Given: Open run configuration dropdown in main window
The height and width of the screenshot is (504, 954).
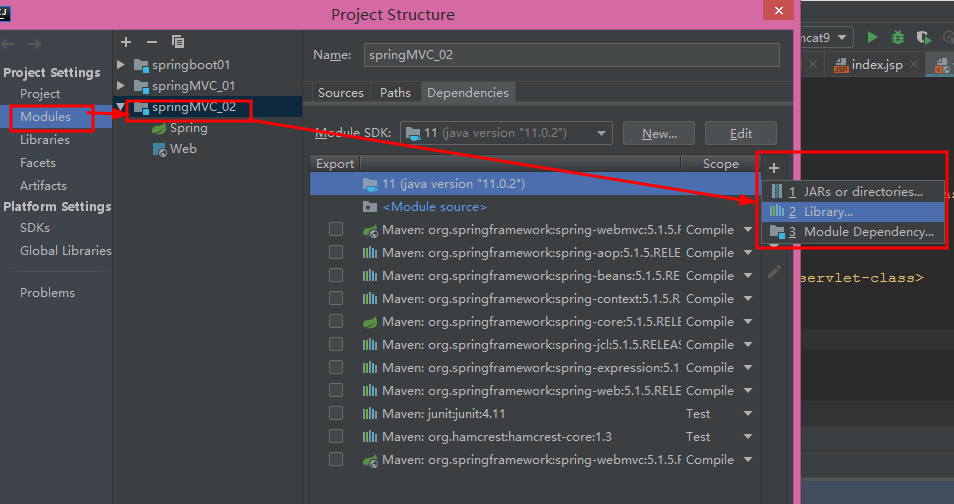Looking at the screenshot, I should pyautogui.click(x=842, y=38).
